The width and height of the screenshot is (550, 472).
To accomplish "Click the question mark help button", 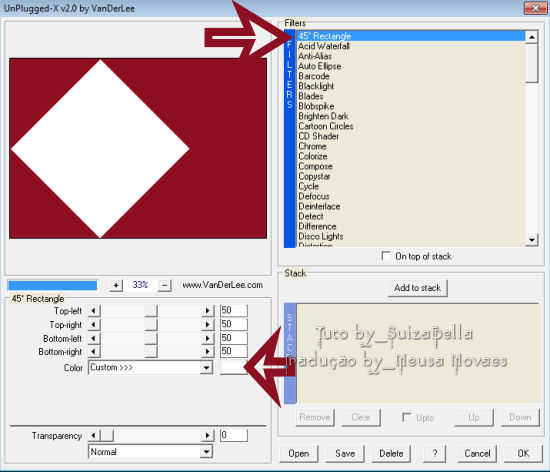I will pos(435,454).
